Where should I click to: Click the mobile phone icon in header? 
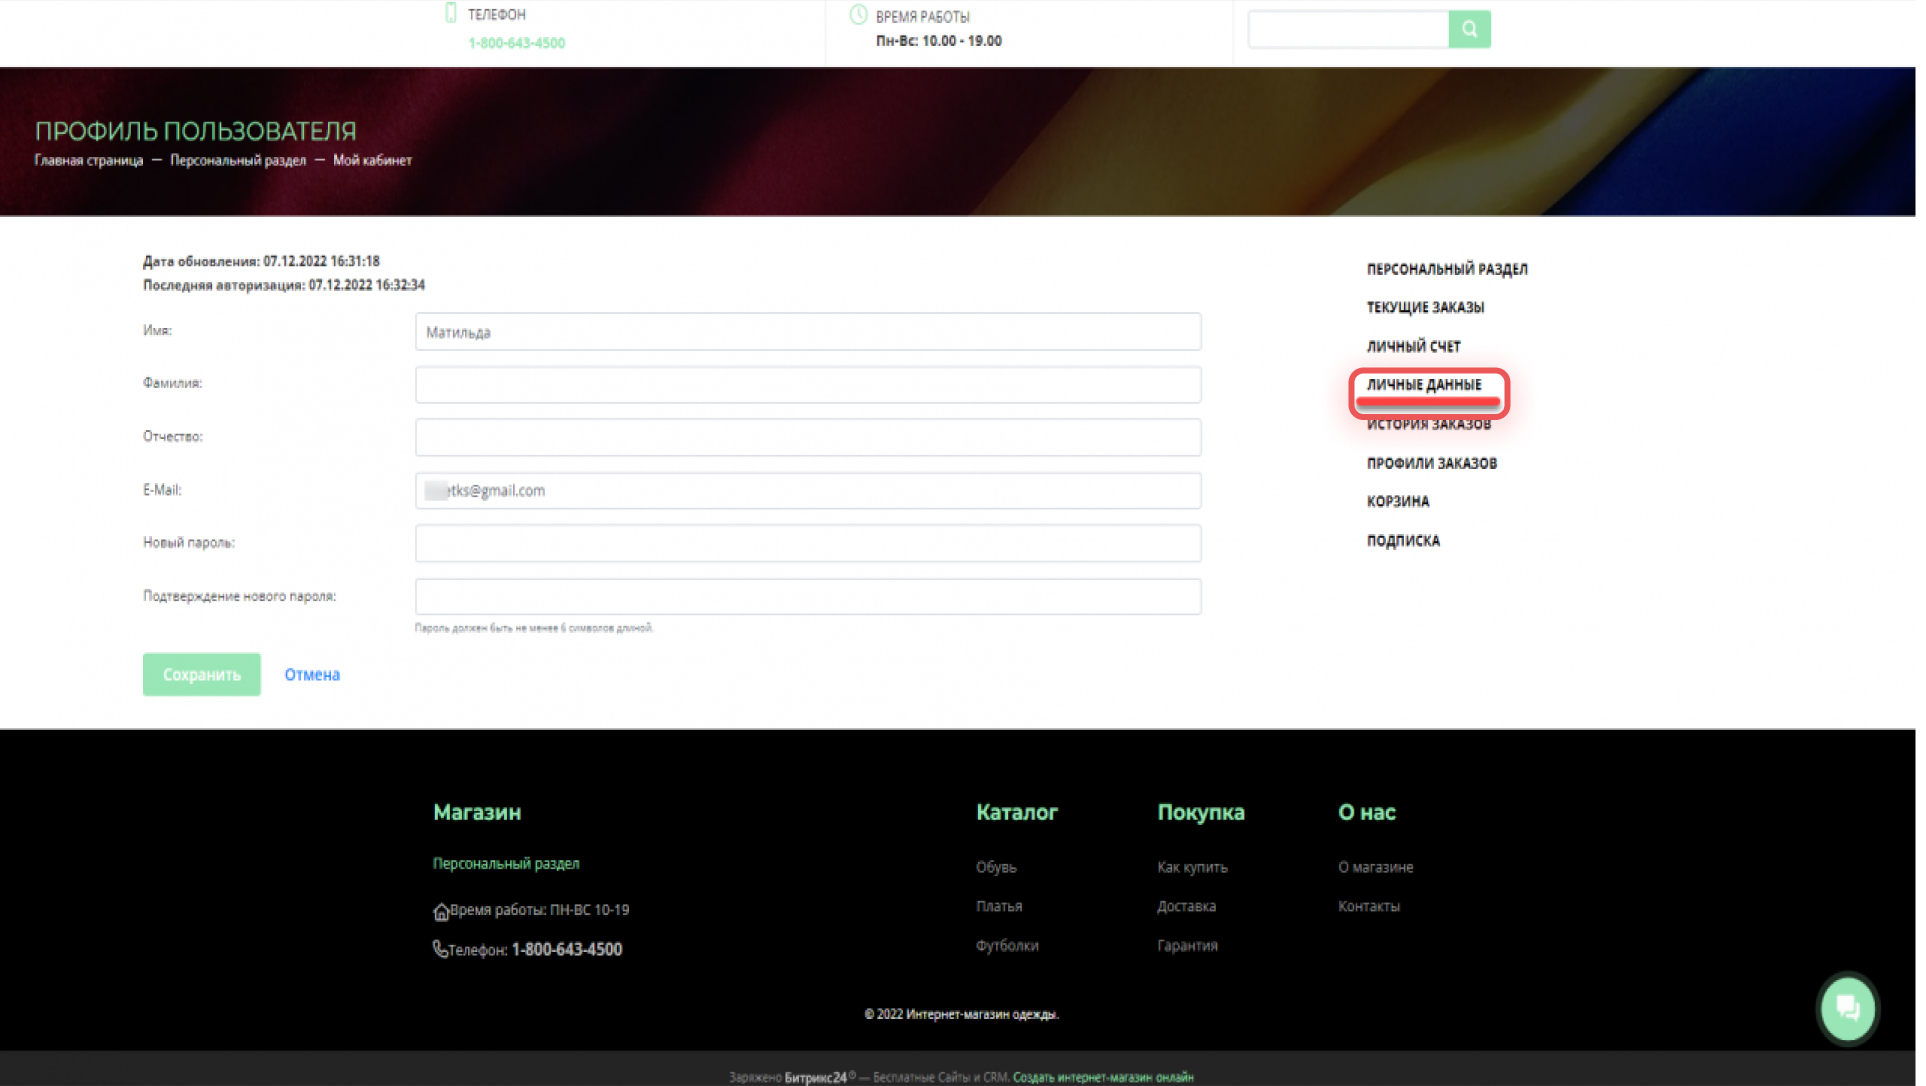(x=452, y=14)
